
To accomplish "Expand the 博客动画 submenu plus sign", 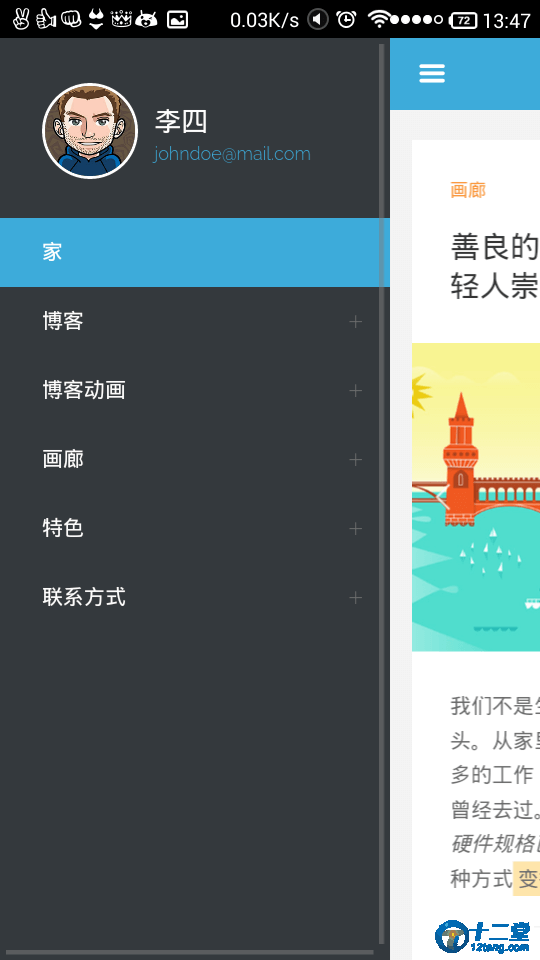I will [355, 391].
